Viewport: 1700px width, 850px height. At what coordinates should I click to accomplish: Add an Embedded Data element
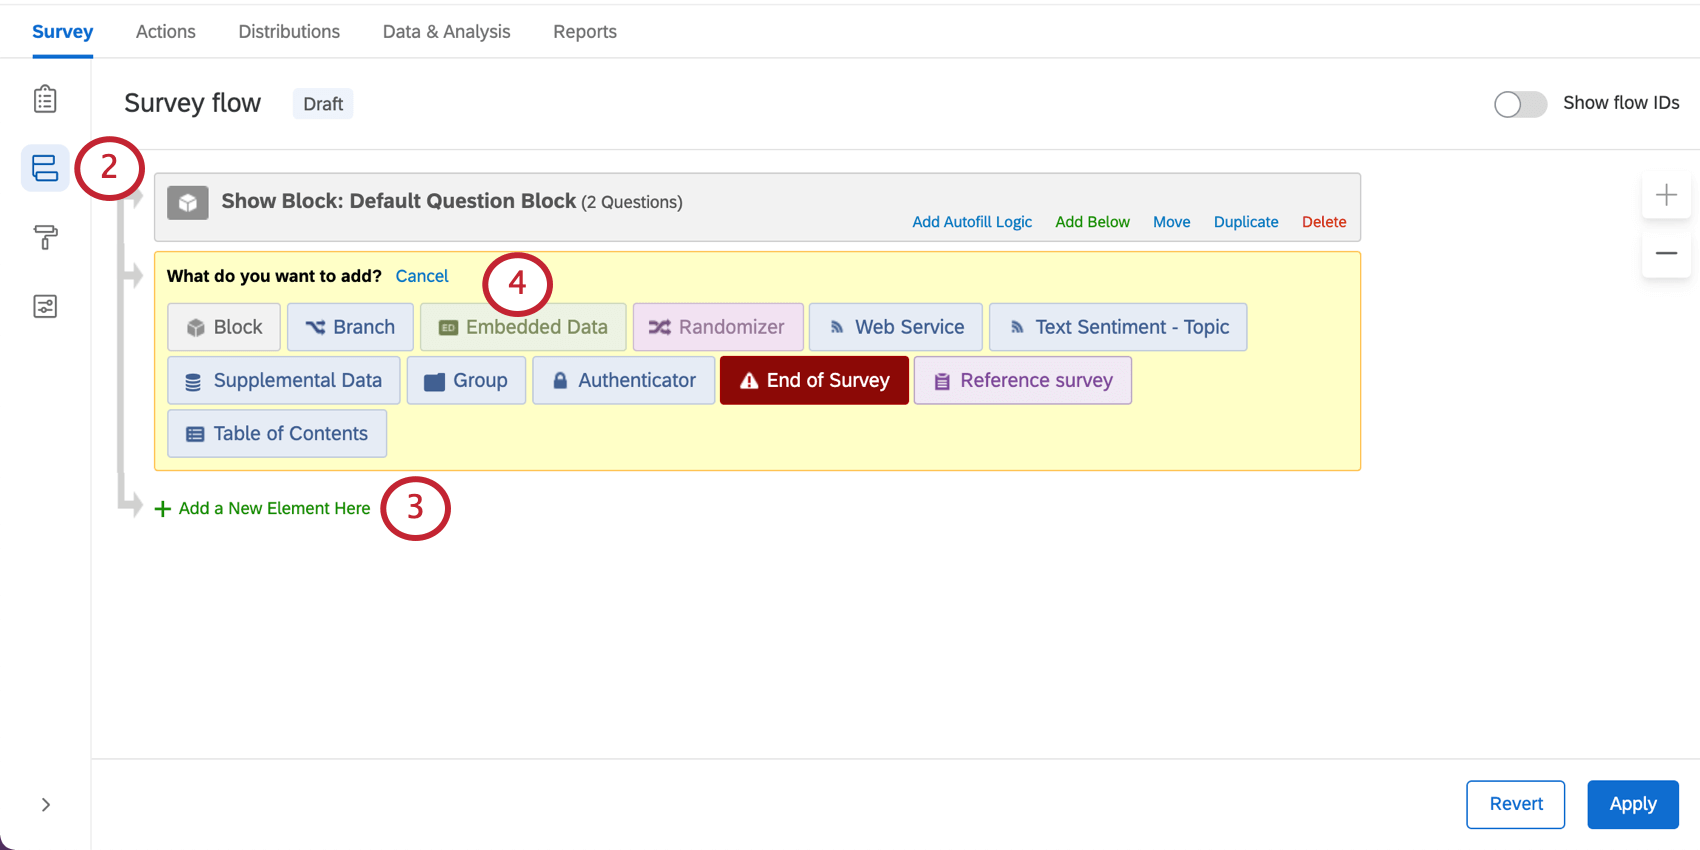tap(523, 327)
